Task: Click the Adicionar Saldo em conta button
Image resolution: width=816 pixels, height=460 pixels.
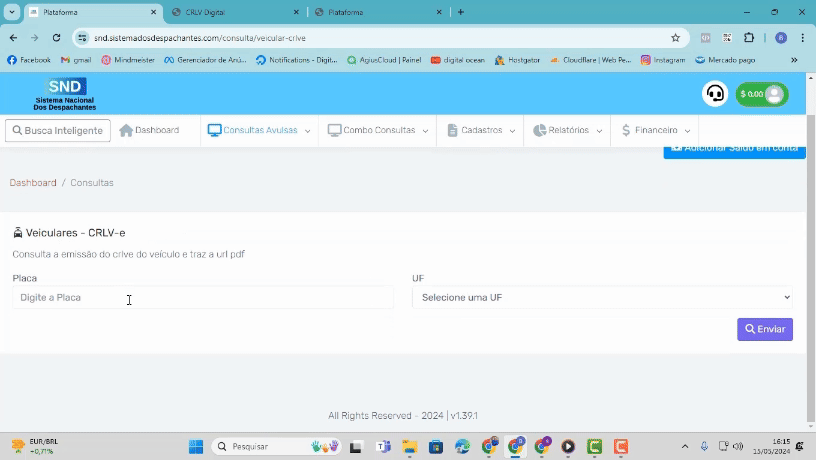Action: tap(734, 149)
